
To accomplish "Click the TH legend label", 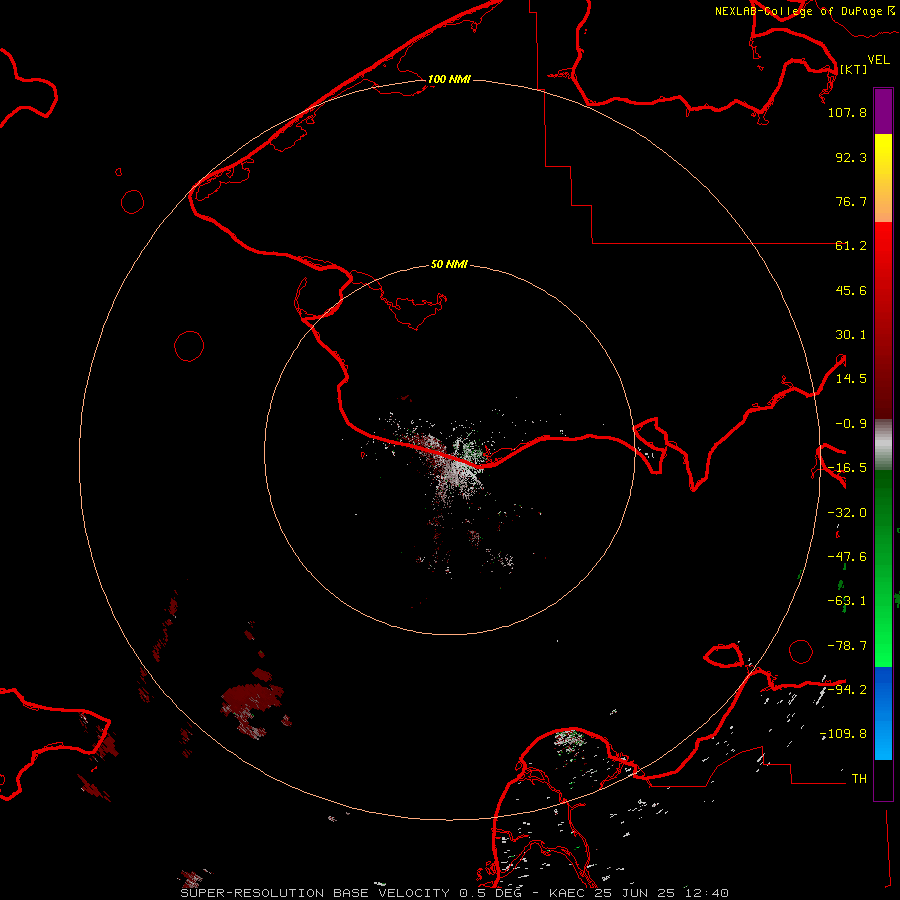I will point(859,779).
